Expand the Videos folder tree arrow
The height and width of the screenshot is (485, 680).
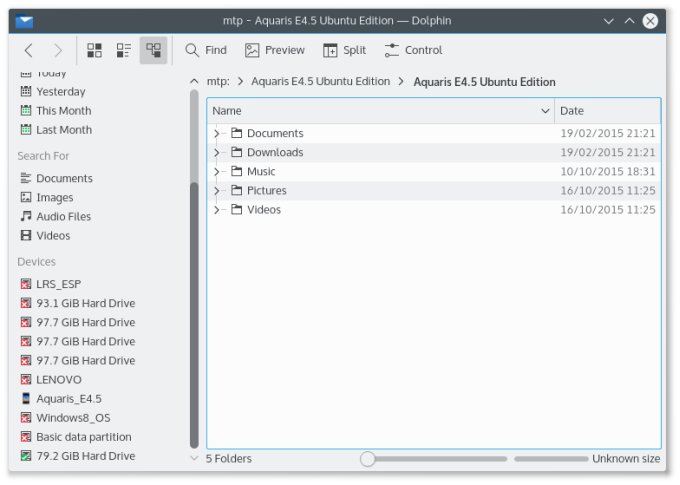pos(217,209)
